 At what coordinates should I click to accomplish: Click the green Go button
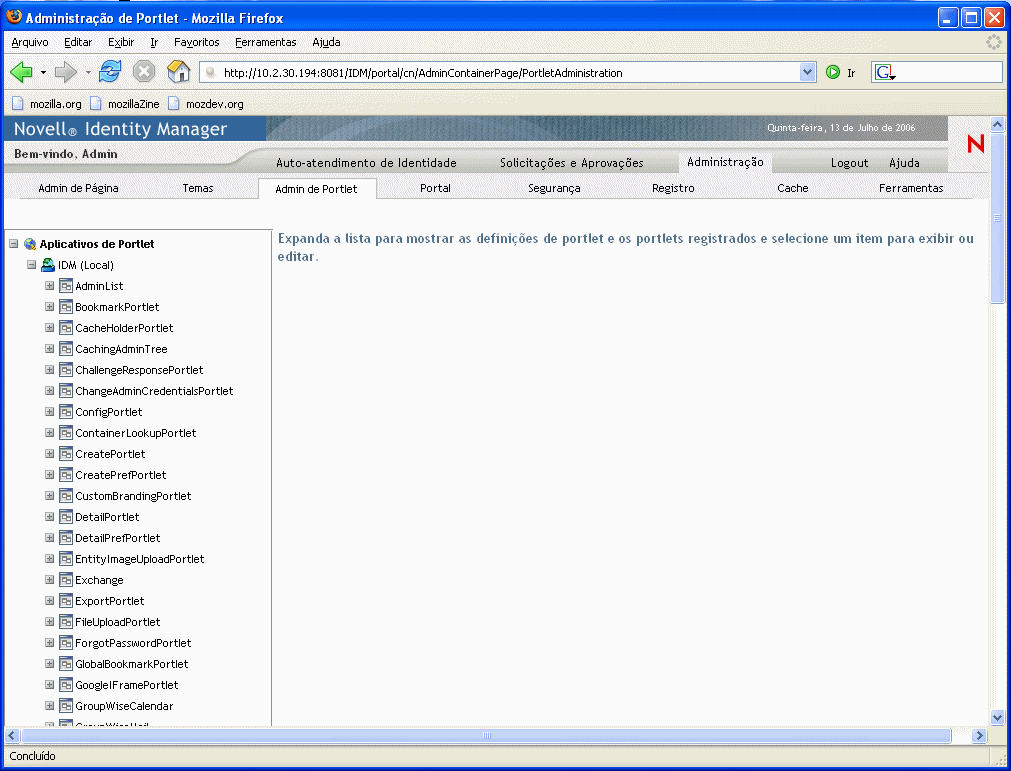(833, 72)
